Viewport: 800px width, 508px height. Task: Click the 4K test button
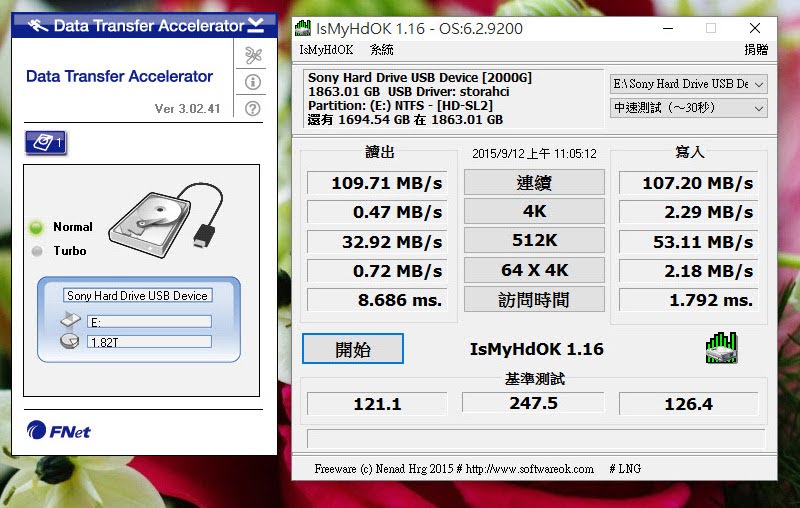tap(534, 211)
